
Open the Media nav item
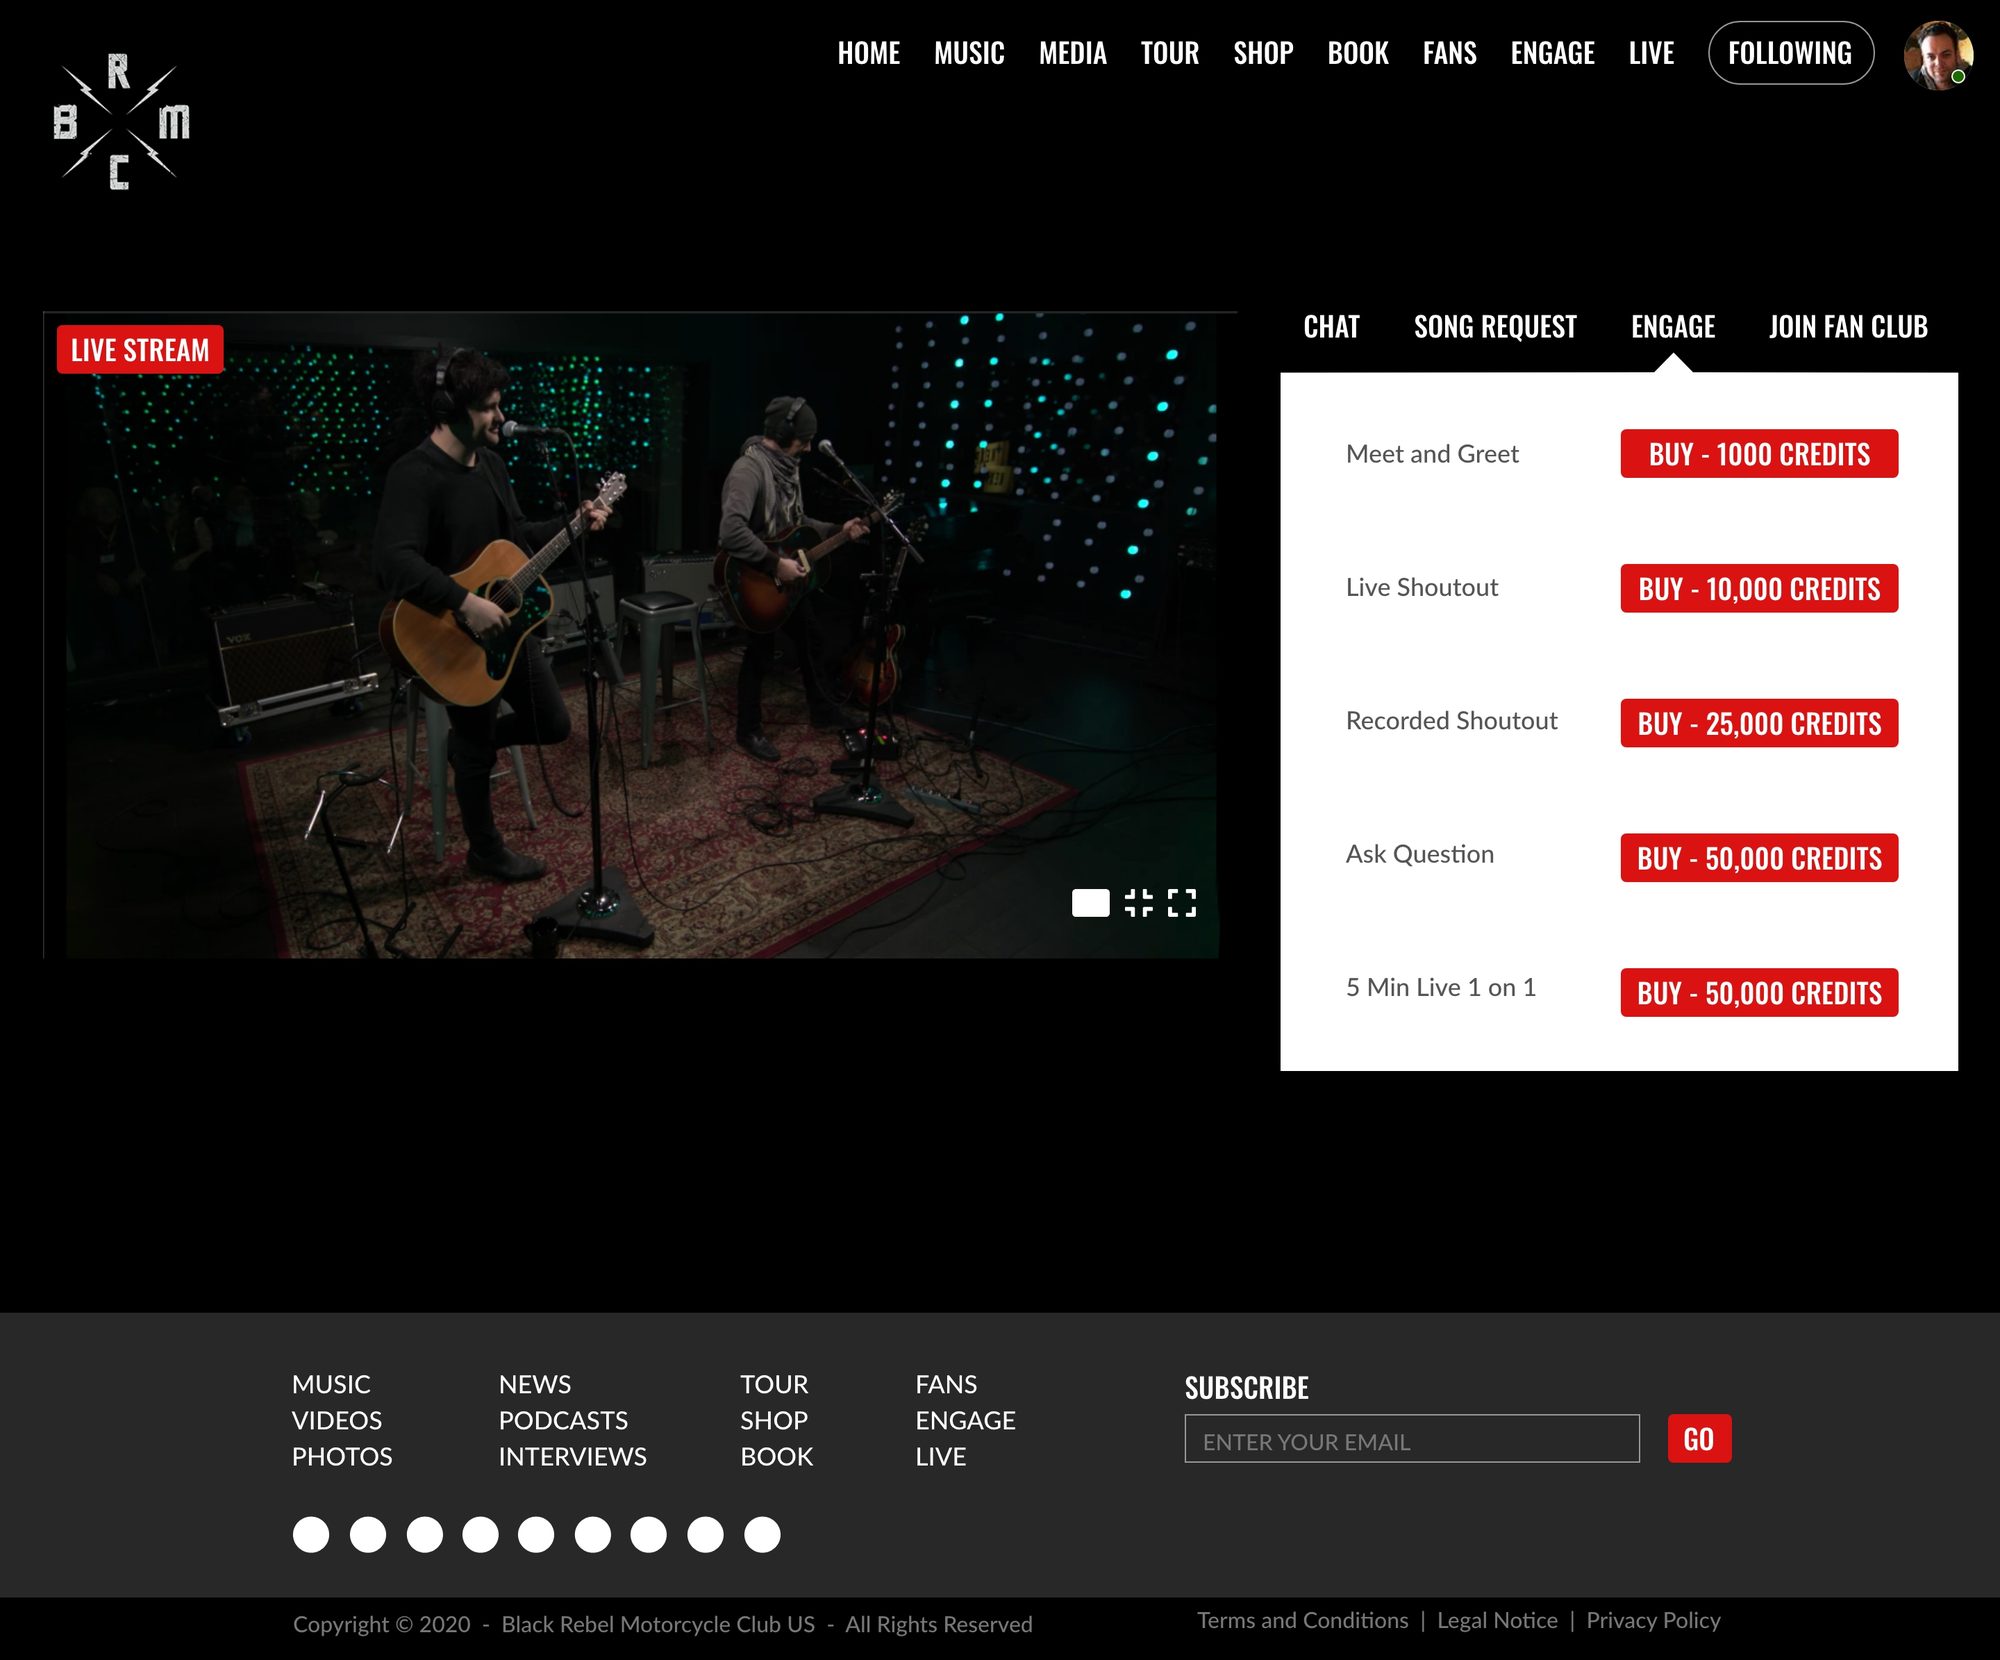[1072, 53]
